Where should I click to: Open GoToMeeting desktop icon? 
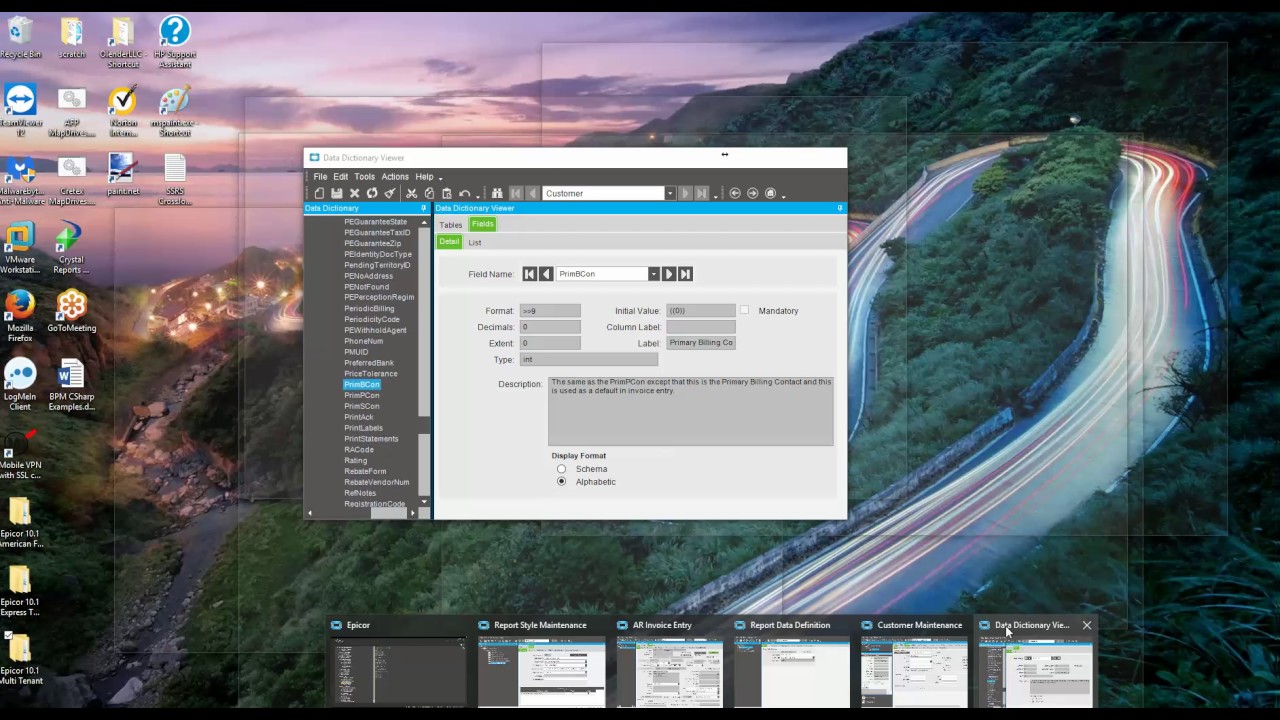tap(71, 312)
